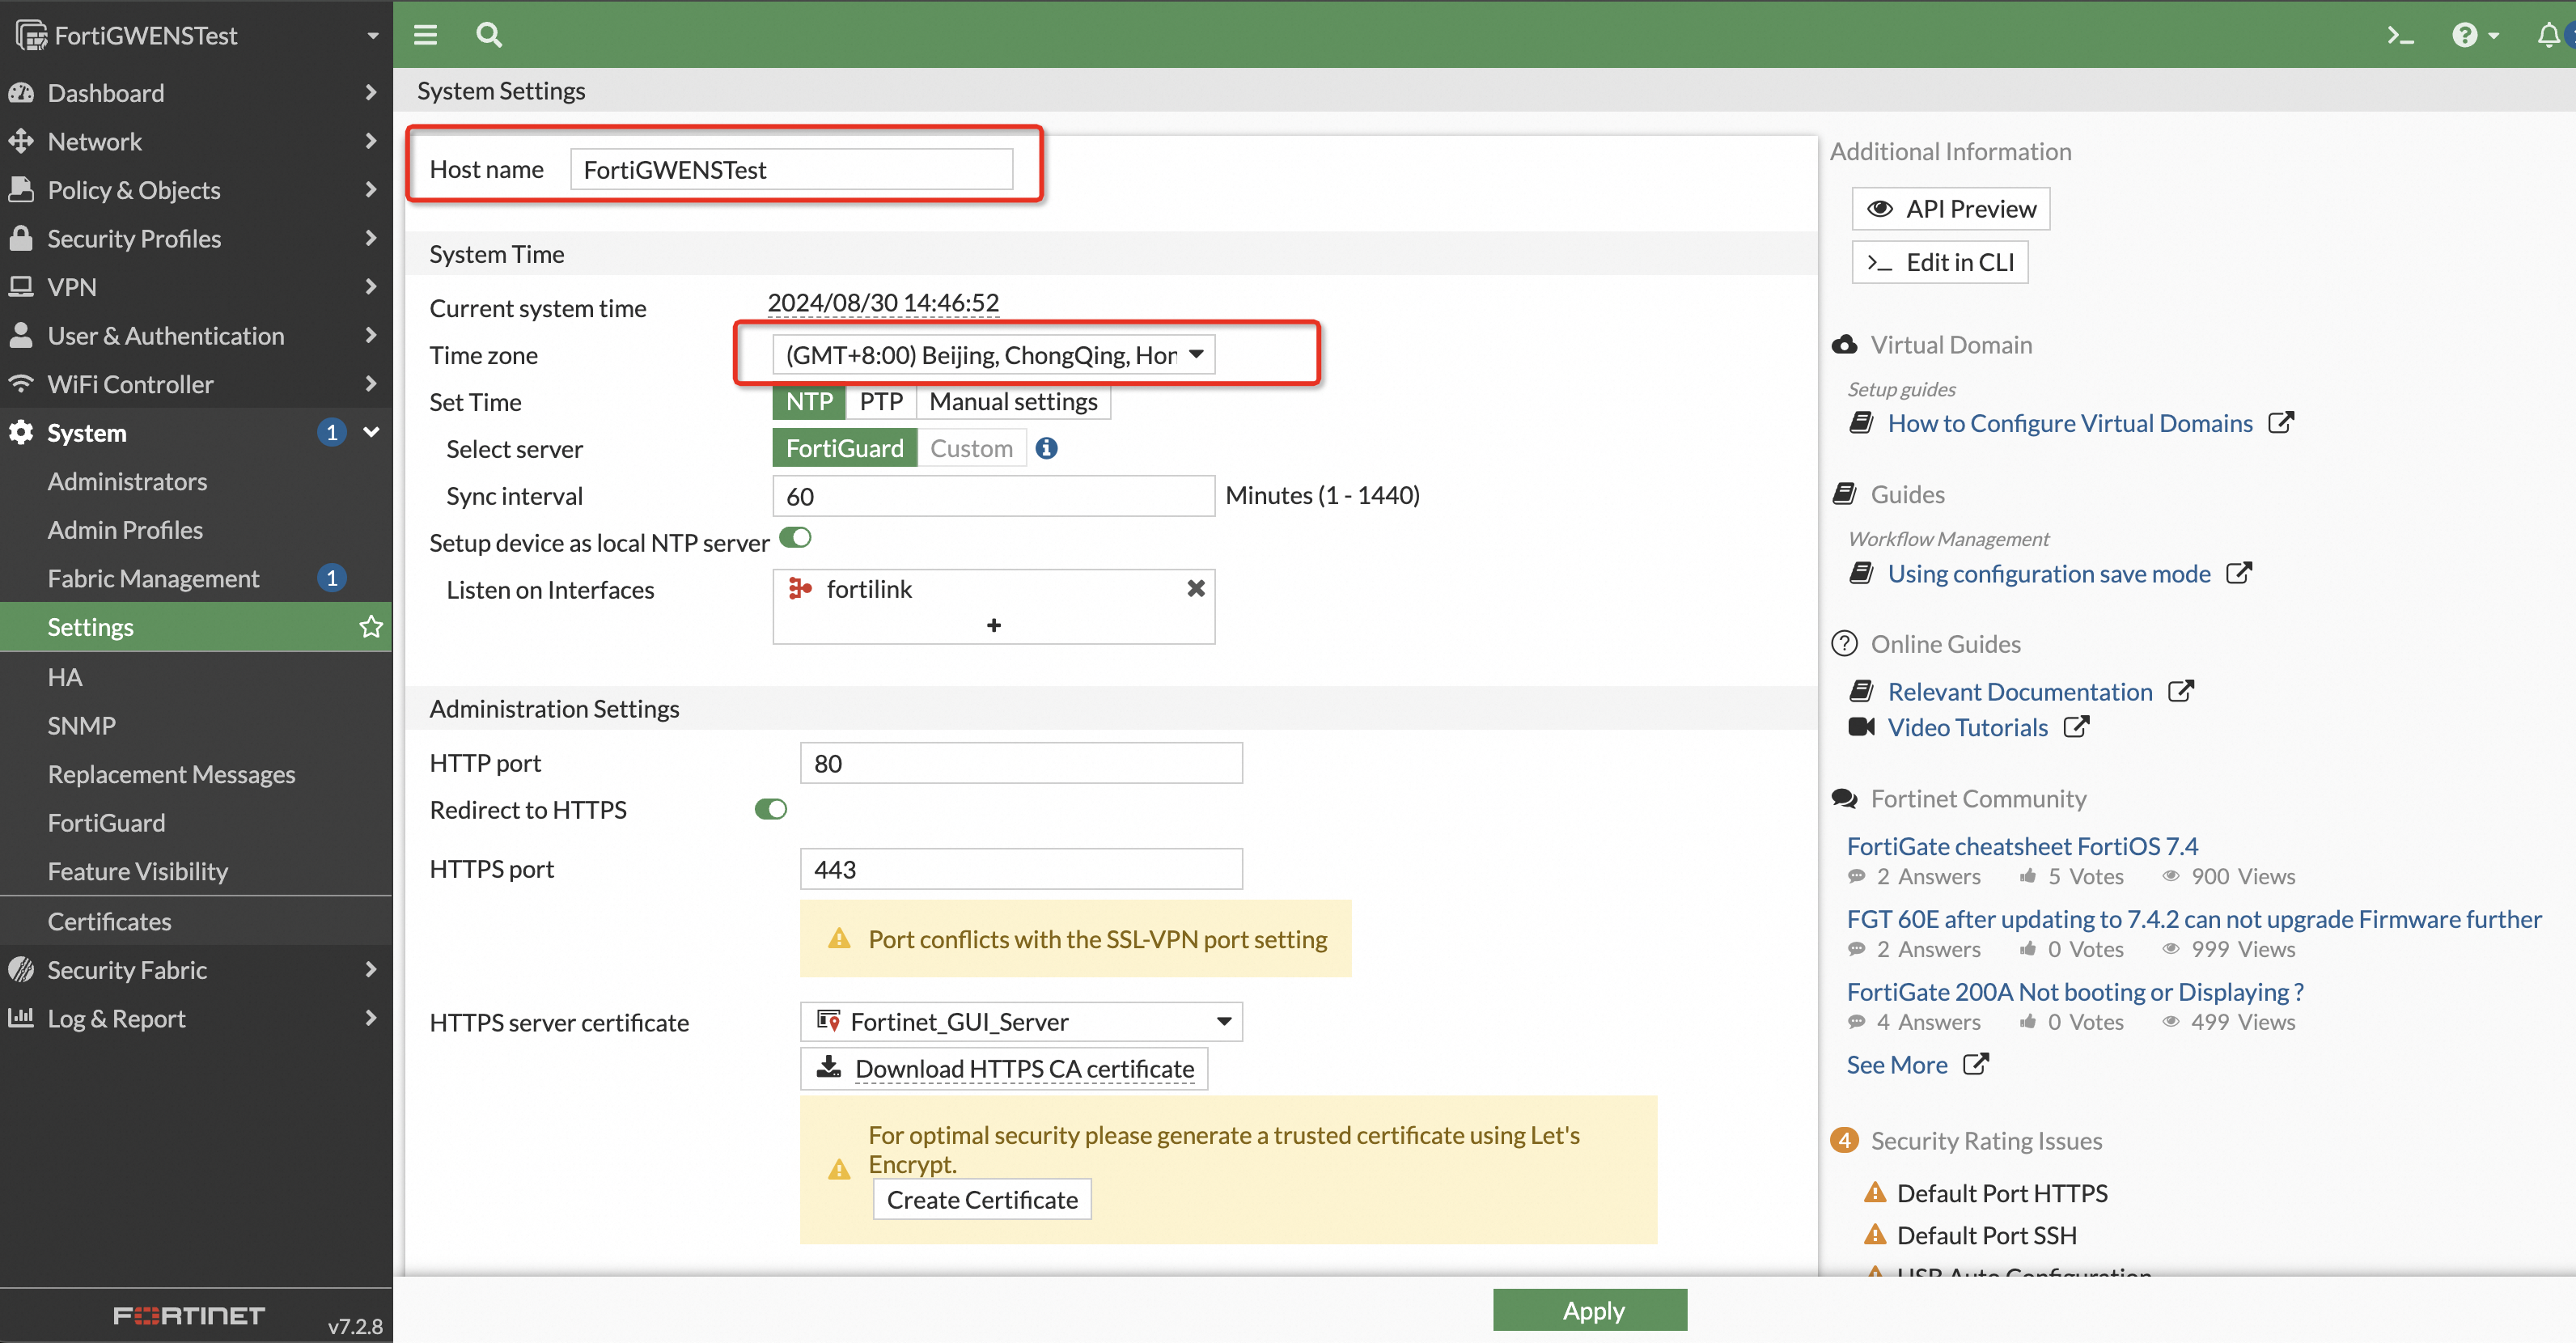Disable the Redirect to HTTPS switch
2576x1343 pixels.
tap(770, 809)
